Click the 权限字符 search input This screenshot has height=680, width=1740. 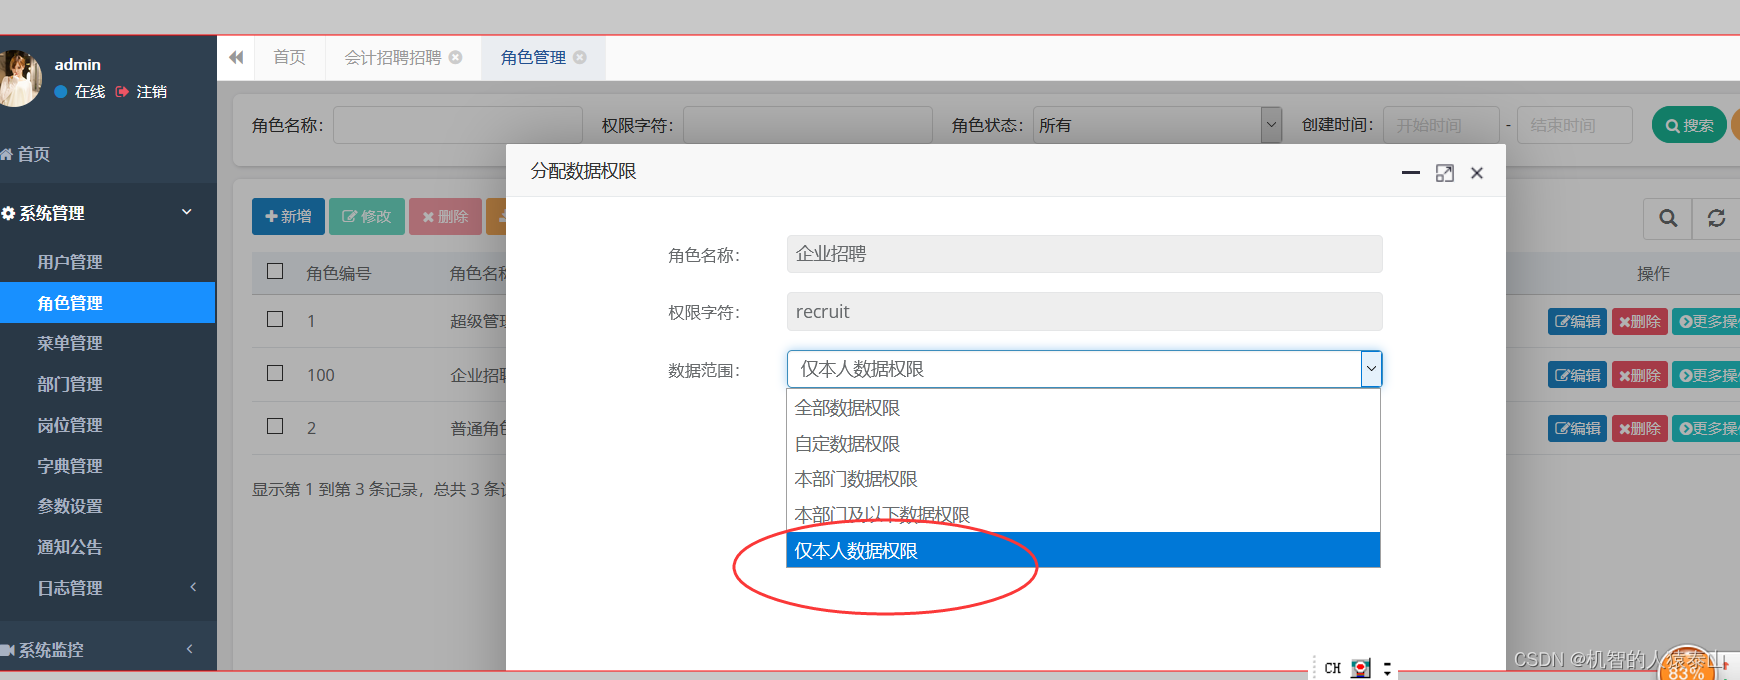(808, 125)
